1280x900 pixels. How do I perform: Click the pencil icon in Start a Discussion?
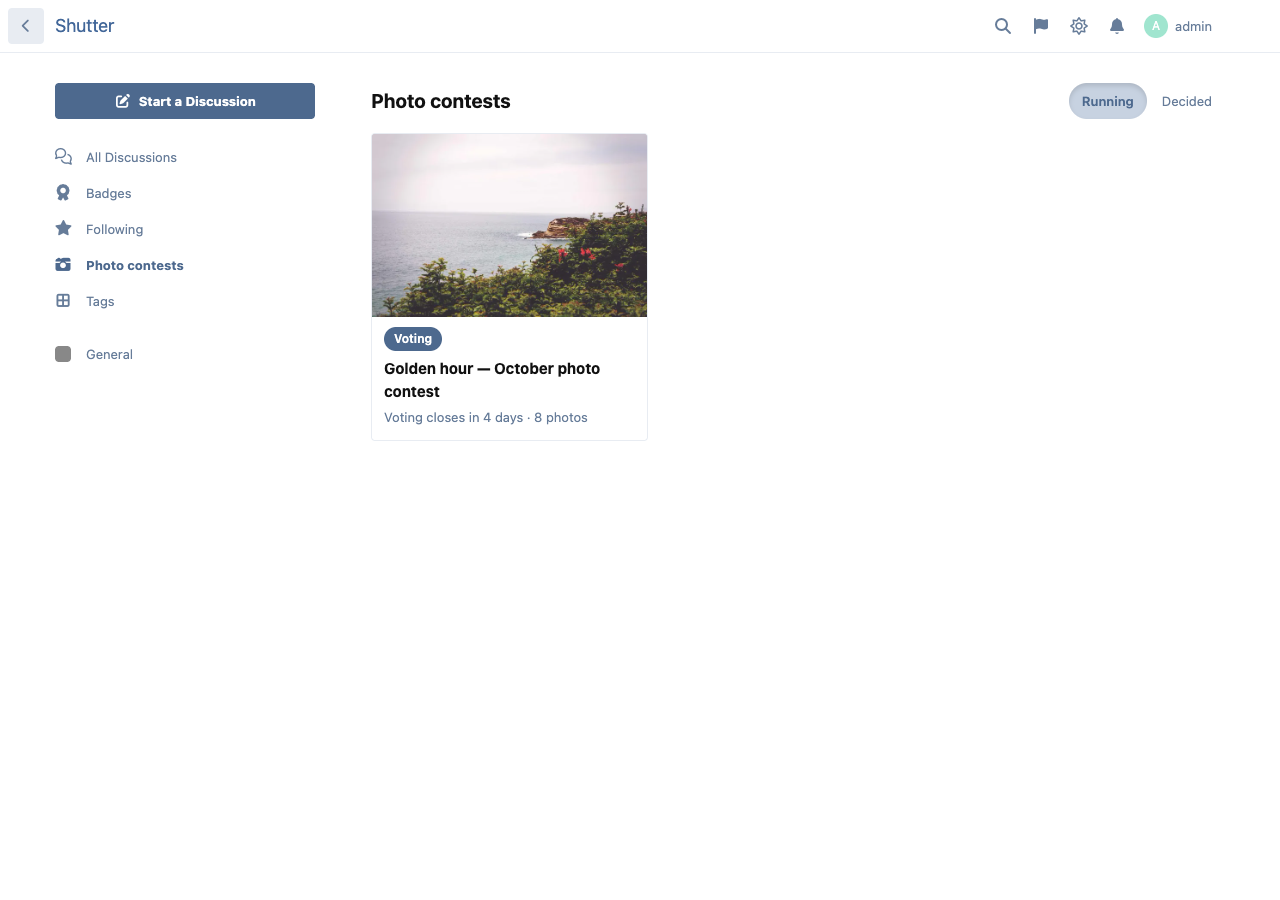tap(123, 101)
